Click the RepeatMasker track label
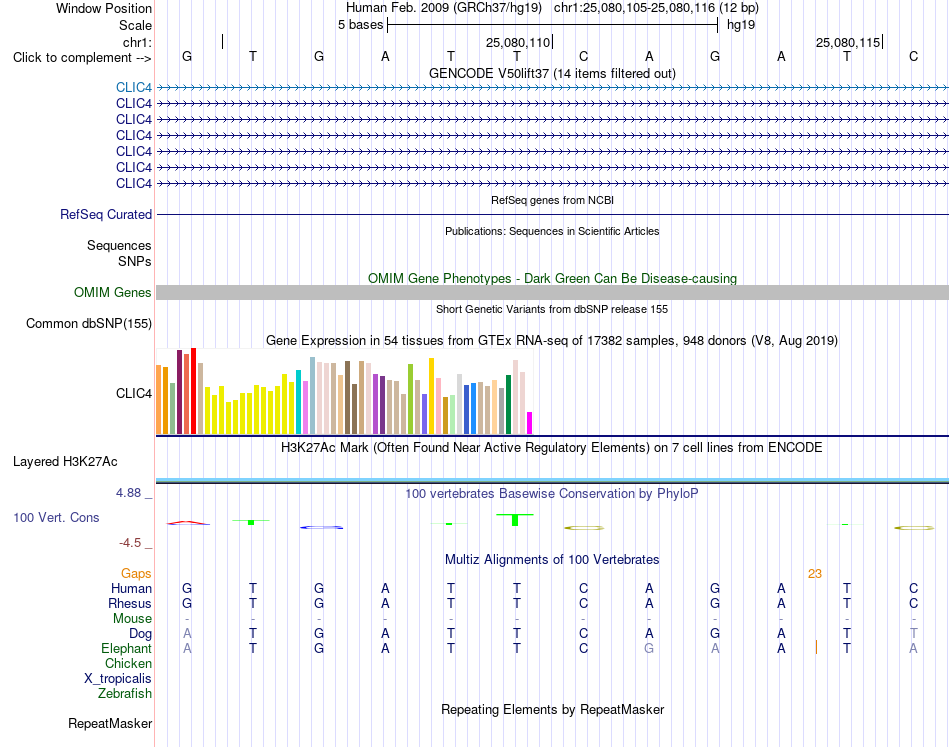The height and width of the screenshot is (747, 950). pos(110,723)
